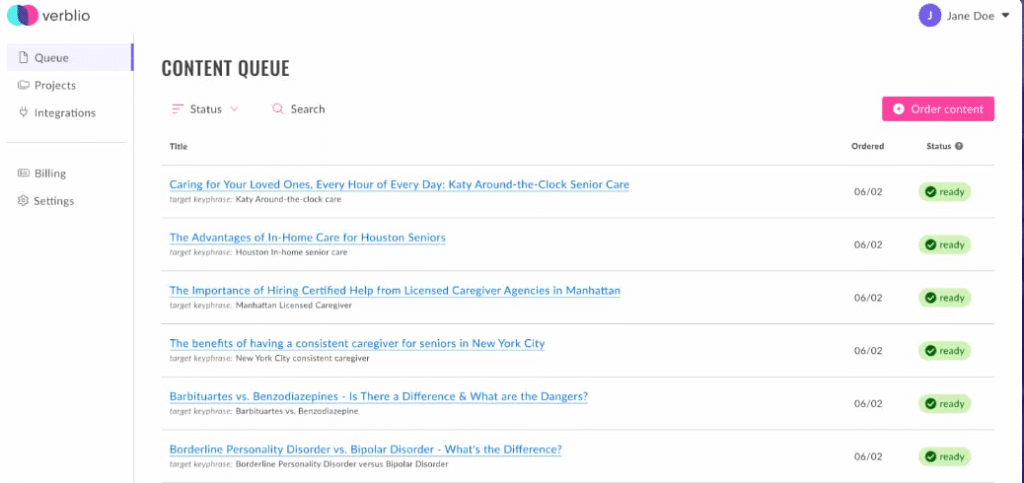
Task: Click ready check icon for Katy Around-the-Clock row
Action: (x=931, y=192)
